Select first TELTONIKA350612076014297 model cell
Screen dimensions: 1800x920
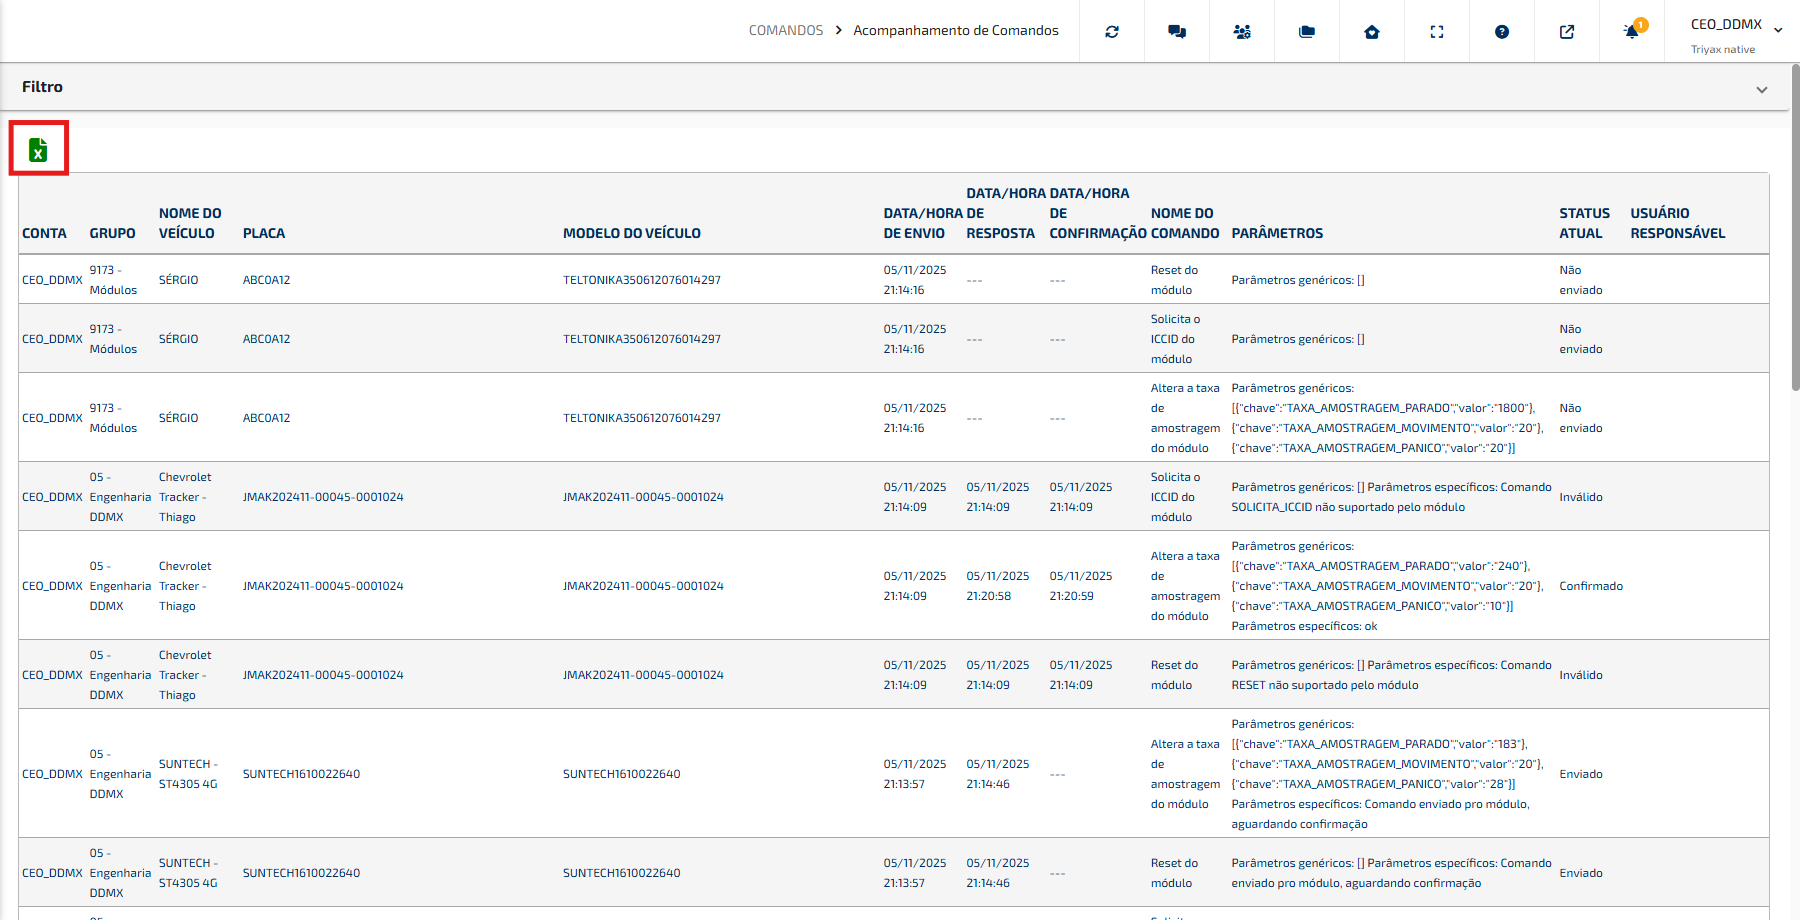click(x=641, y=280)
